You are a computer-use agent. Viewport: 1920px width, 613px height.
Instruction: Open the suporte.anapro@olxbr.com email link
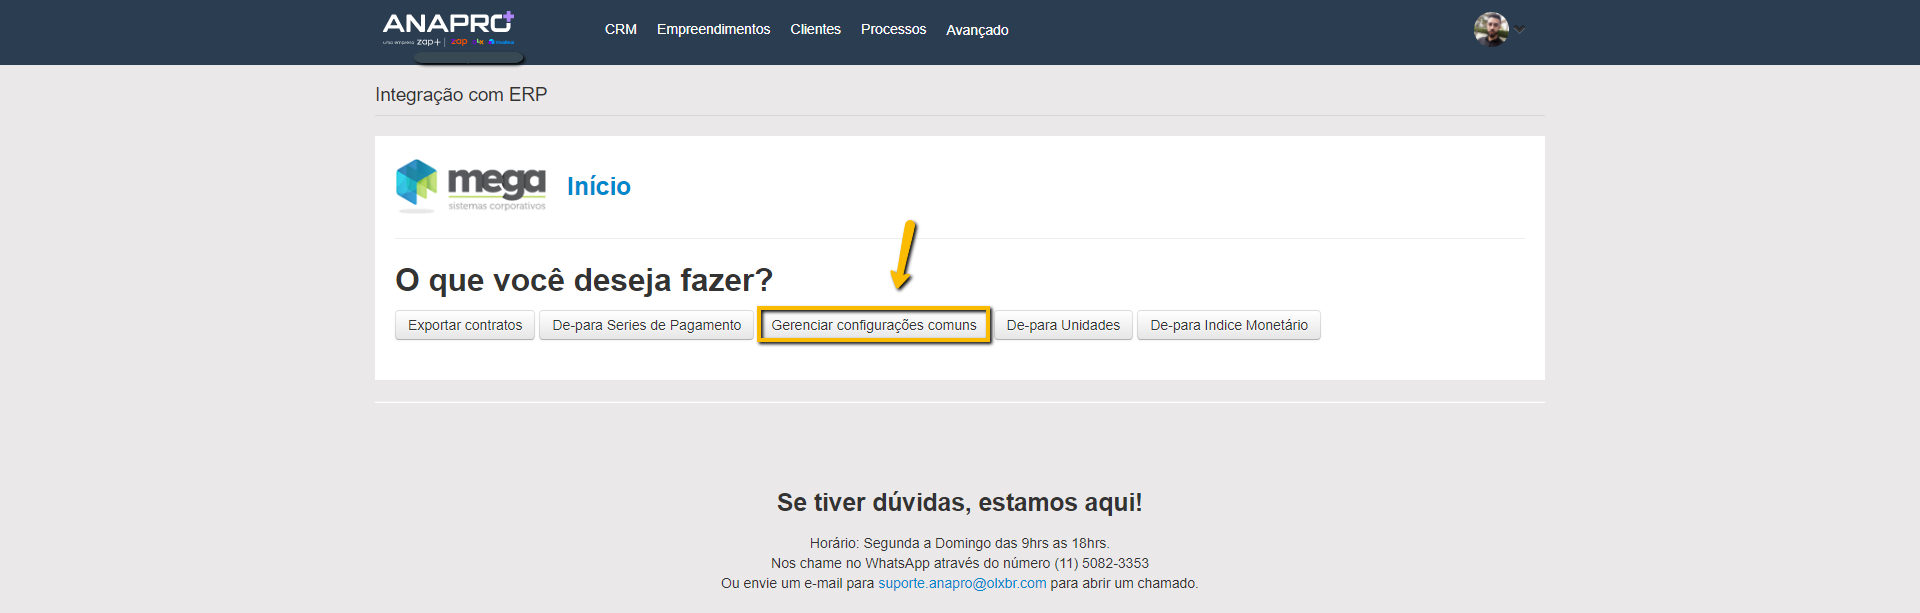[x=962, y=583]
